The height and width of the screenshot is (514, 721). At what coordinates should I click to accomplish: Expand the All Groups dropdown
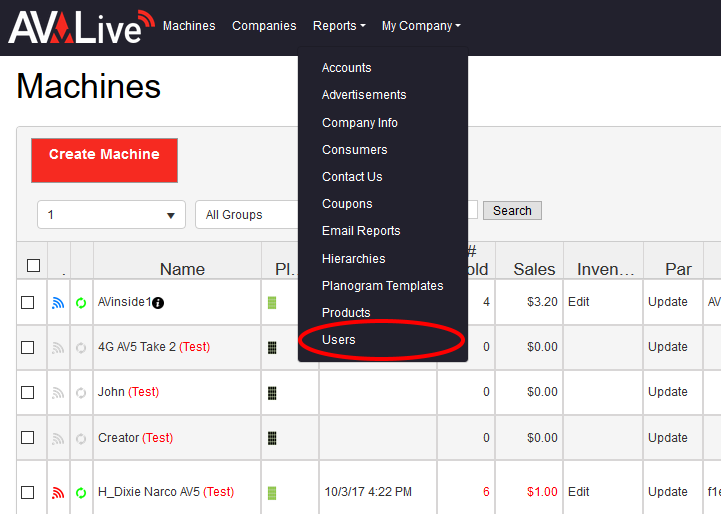coord(247,215)
